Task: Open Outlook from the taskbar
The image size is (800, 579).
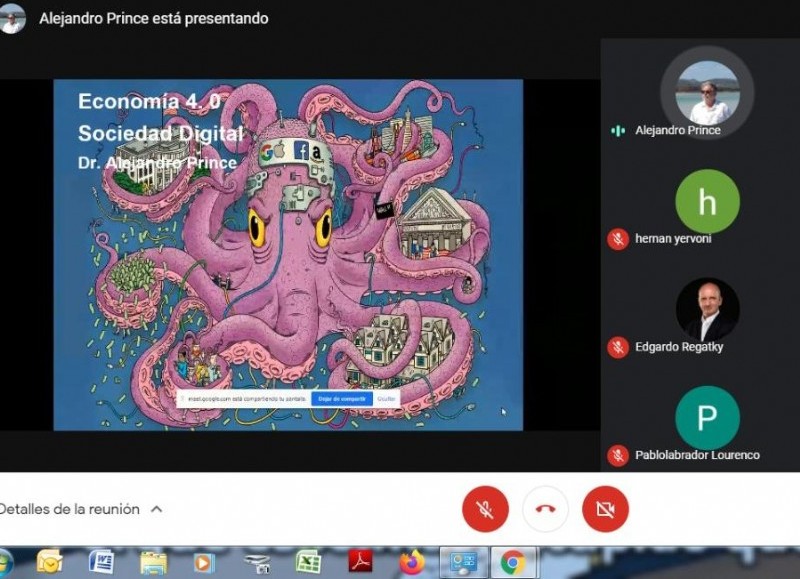Action: (x=49, y=562)
